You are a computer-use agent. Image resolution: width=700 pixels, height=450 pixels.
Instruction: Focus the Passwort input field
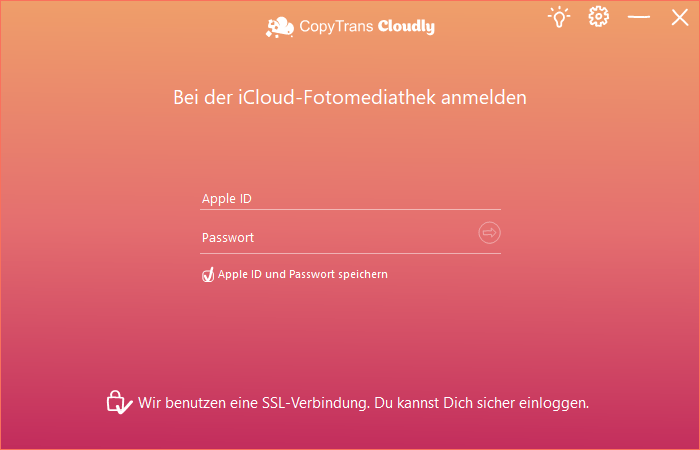pos(338,238)
